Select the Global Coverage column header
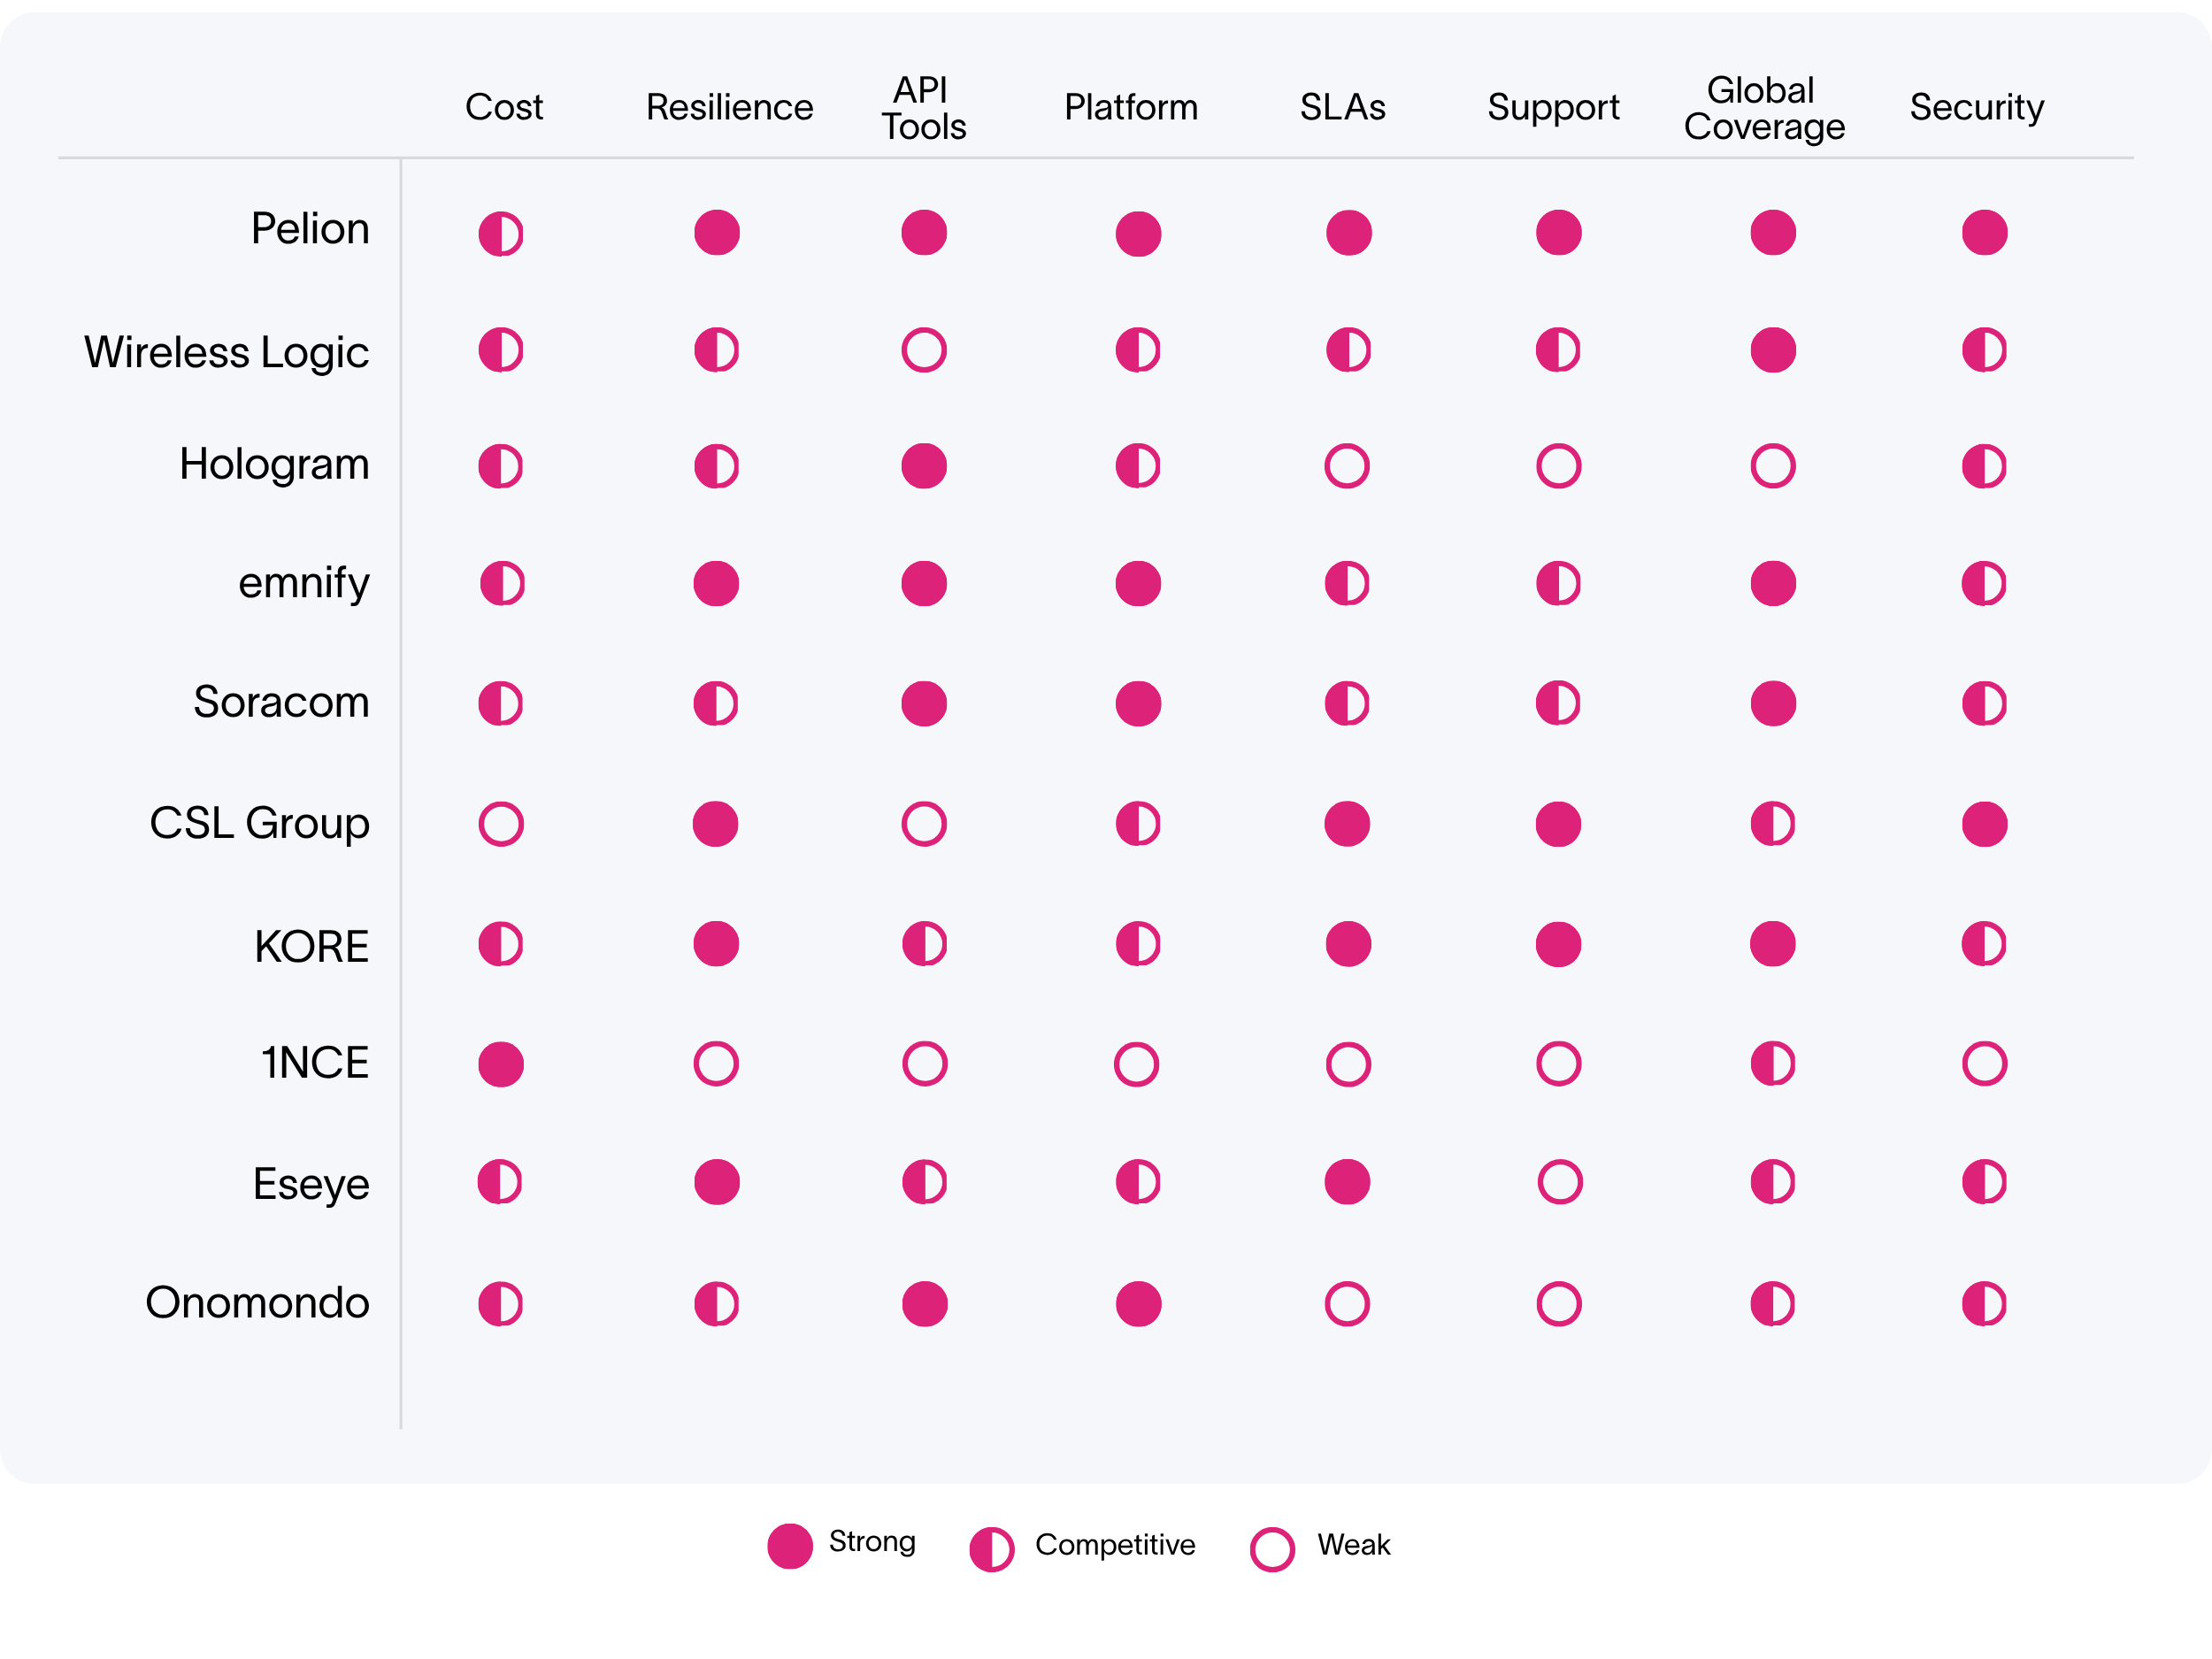 point(1764,108)
